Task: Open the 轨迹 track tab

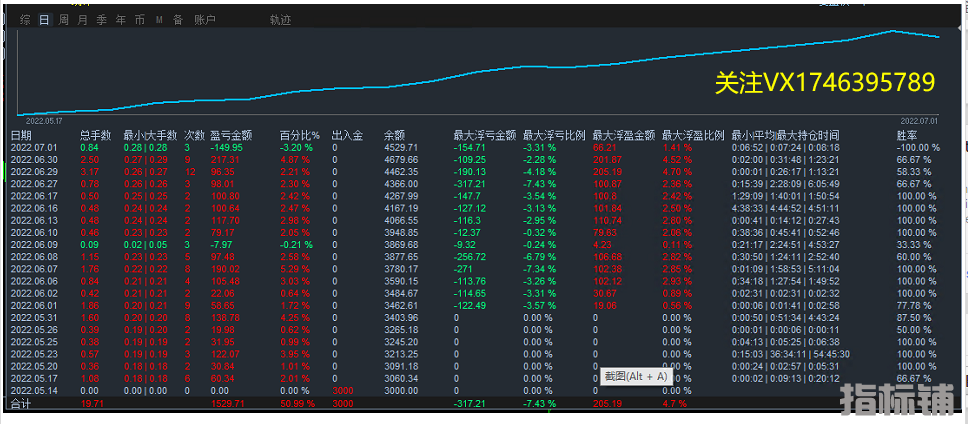Action: (282, 19)
